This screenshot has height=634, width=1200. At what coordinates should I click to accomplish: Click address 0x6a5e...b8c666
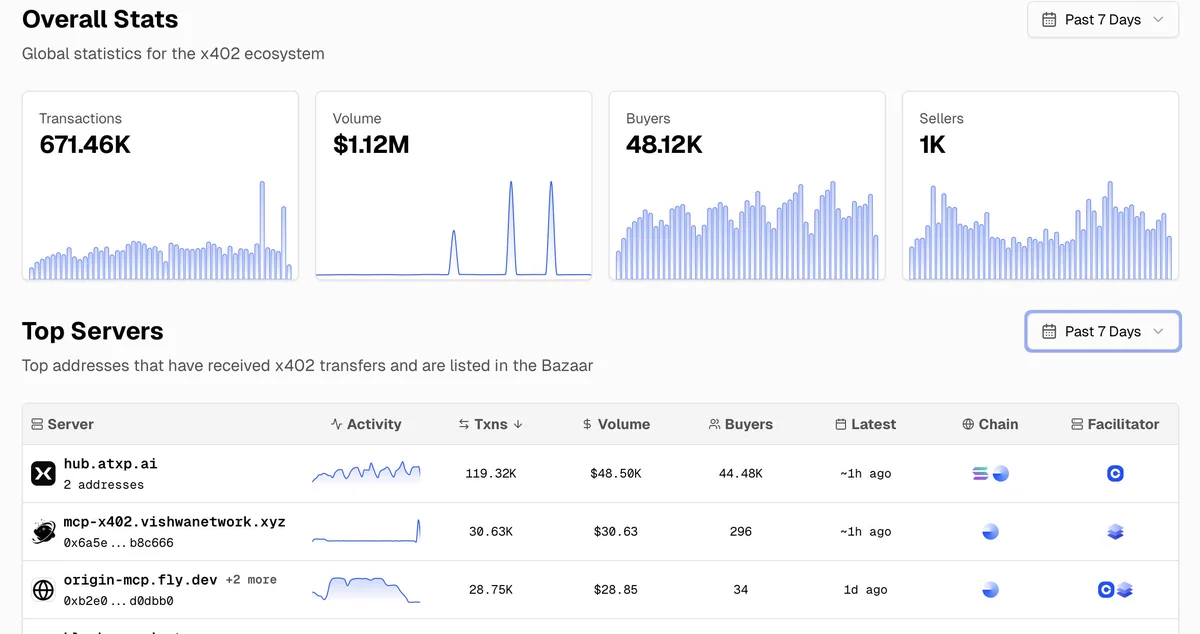(118, 543)
